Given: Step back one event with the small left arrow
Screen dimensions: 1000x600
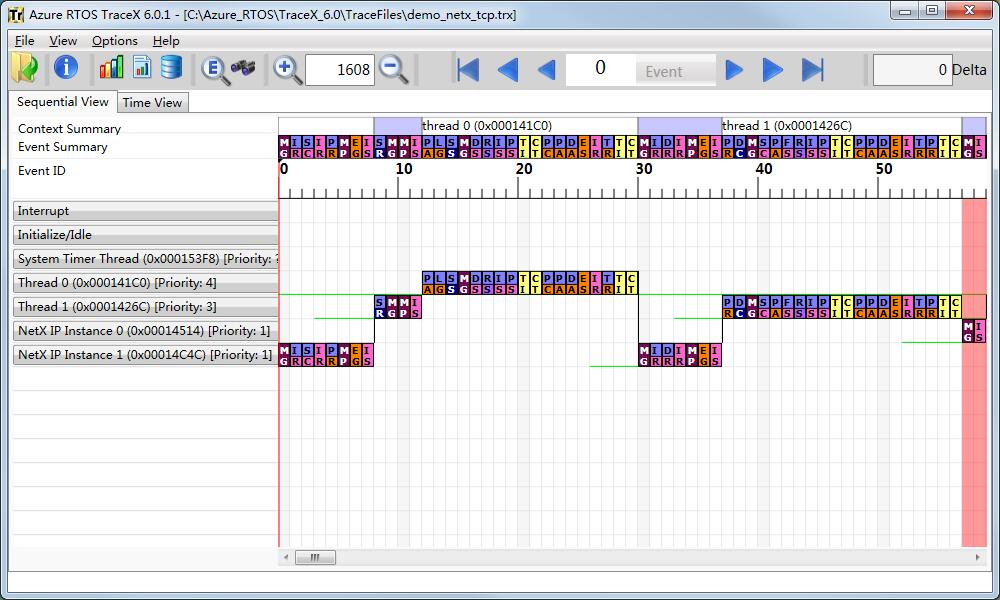Looking at the screenshot, I should 547,70.
